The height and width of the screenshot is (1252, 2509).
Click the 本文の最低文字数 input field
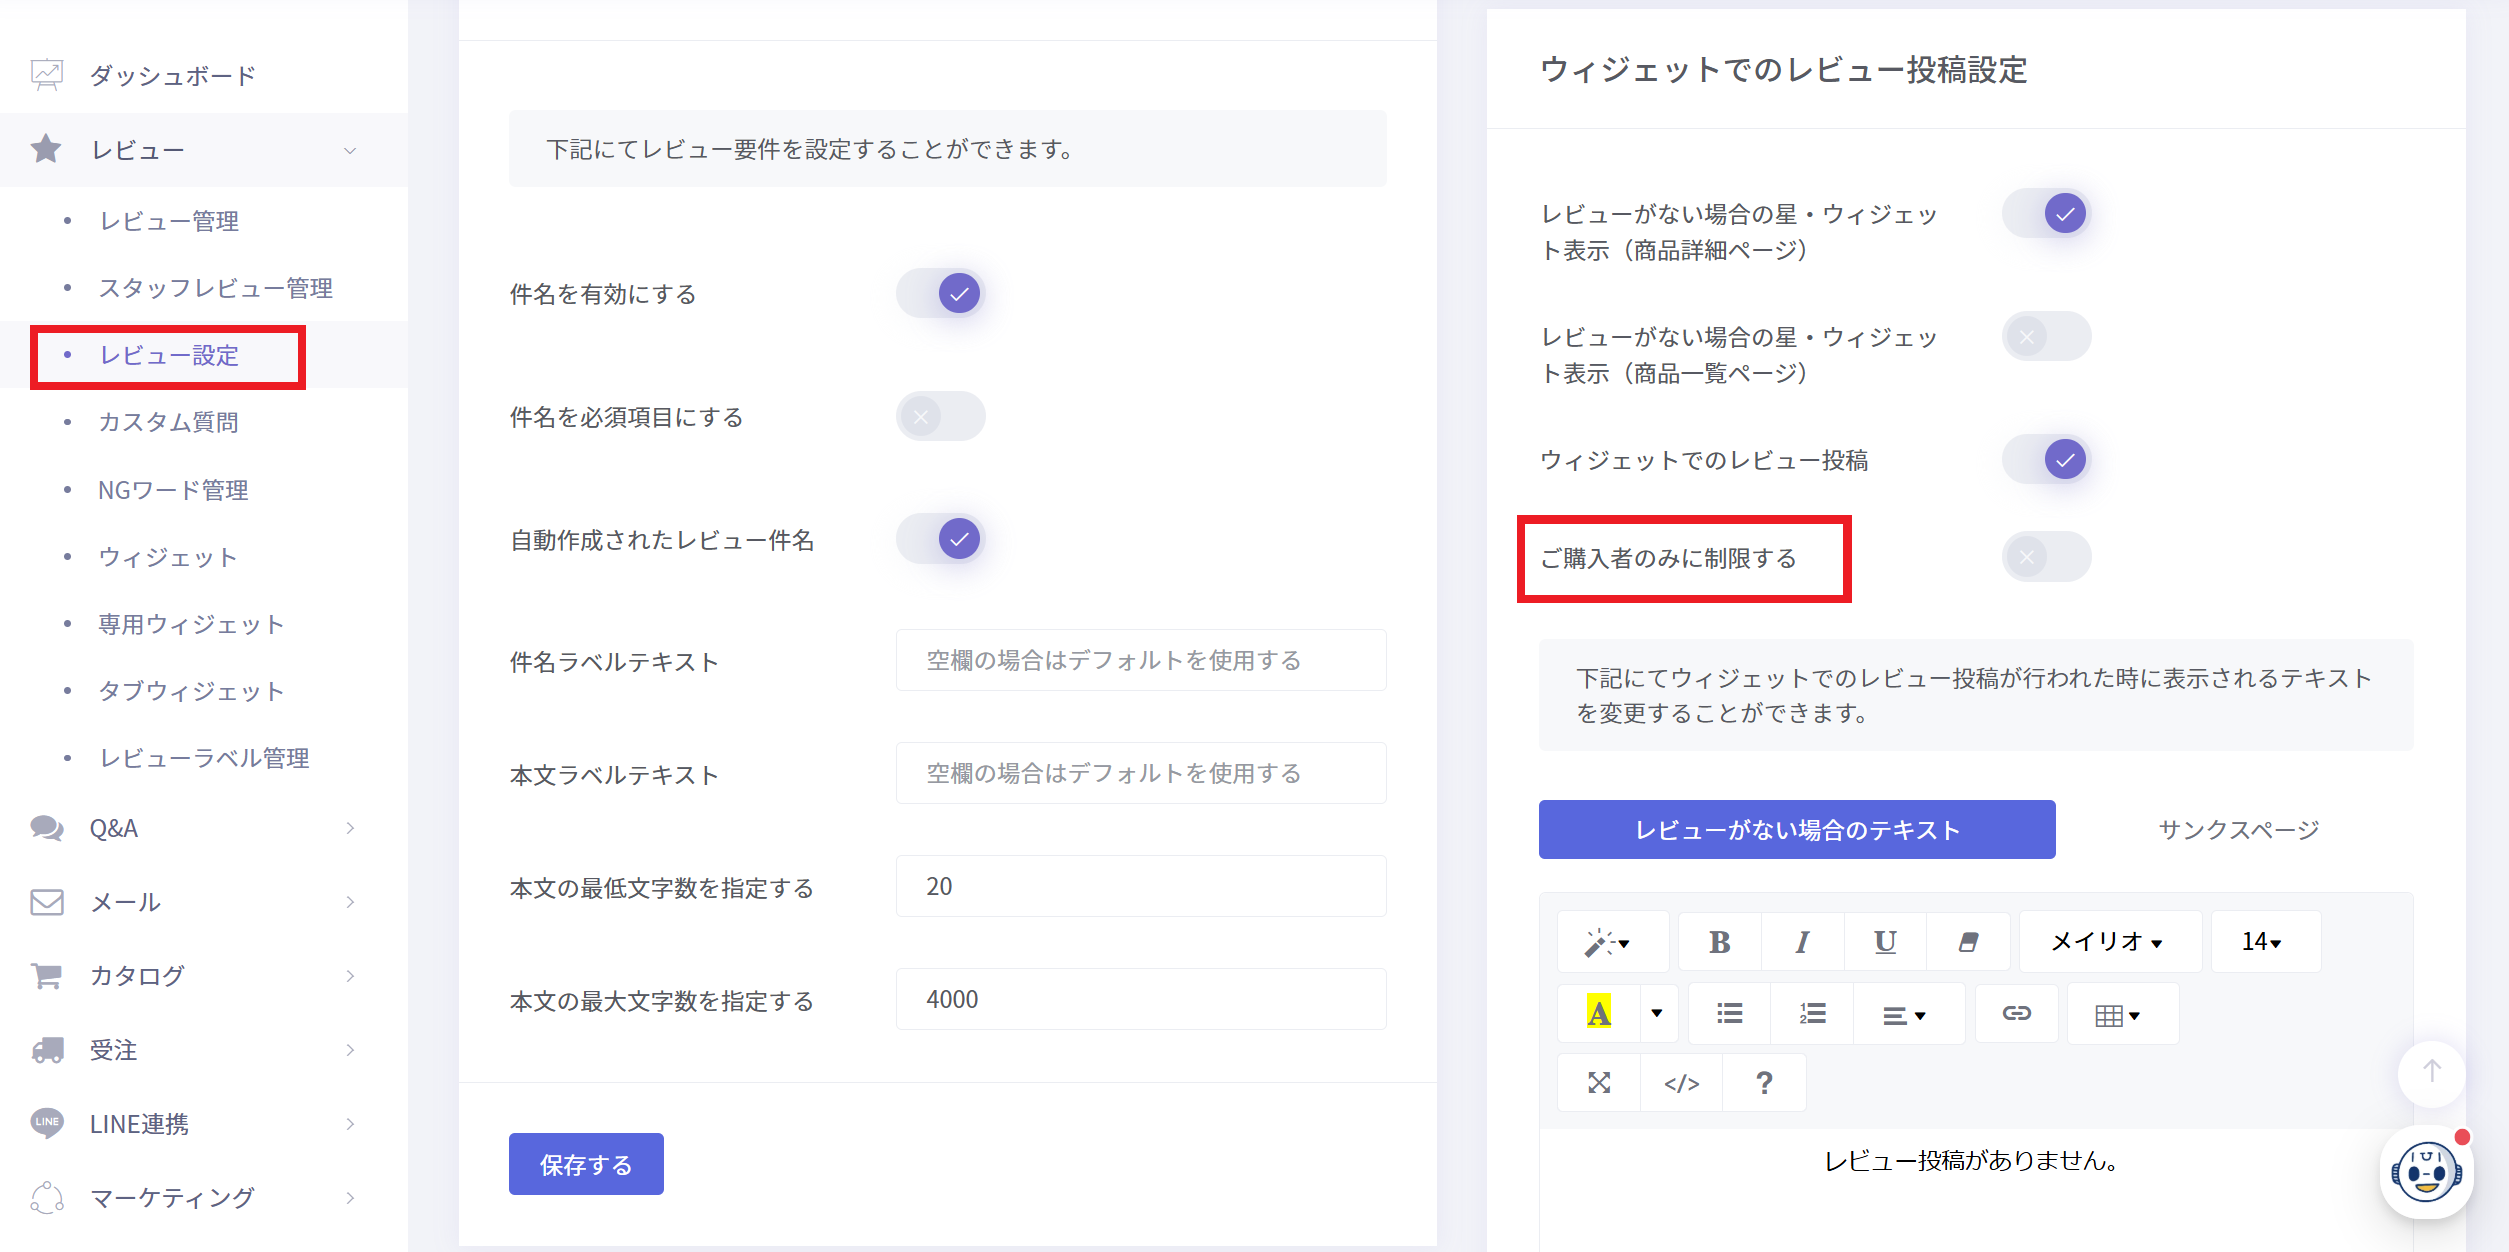[1140, 887]
